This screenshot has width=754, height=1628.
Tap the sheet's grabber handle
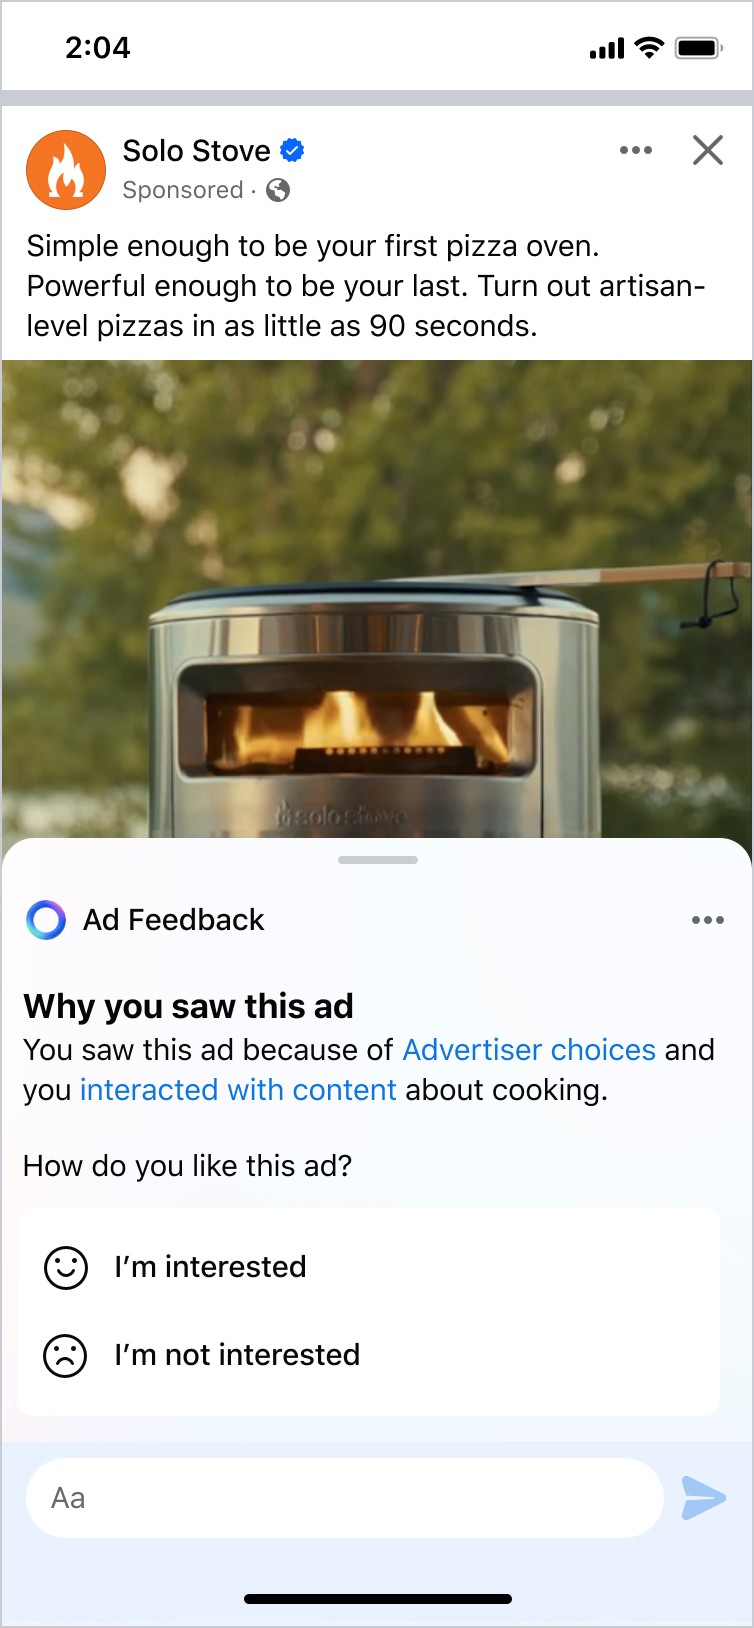click(x=377, y=860)
